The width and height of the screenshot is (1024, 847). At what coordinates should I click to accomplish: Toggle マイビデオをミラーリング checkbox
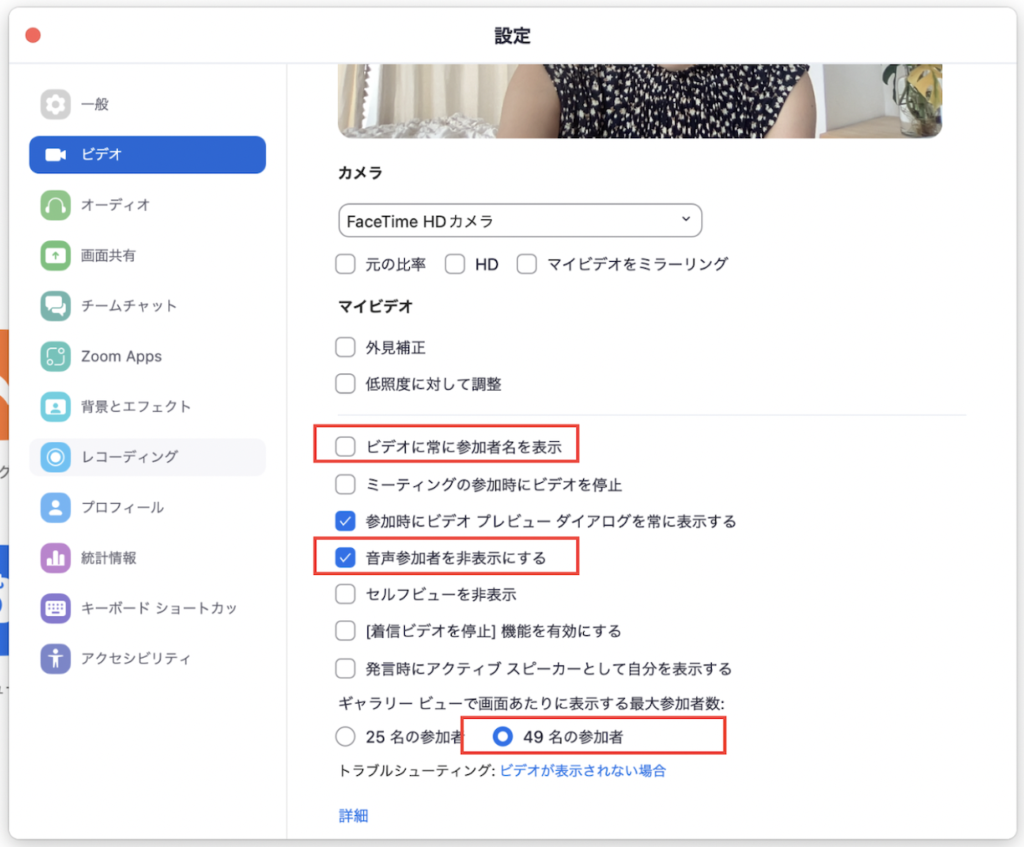[x=527, y=264]
